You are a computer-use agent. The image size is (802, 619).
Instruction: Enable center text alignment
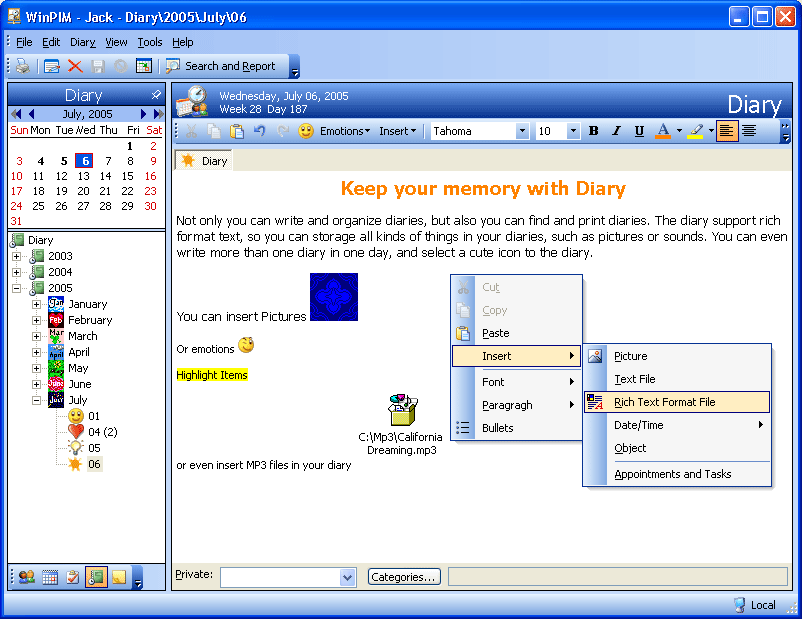749,131
